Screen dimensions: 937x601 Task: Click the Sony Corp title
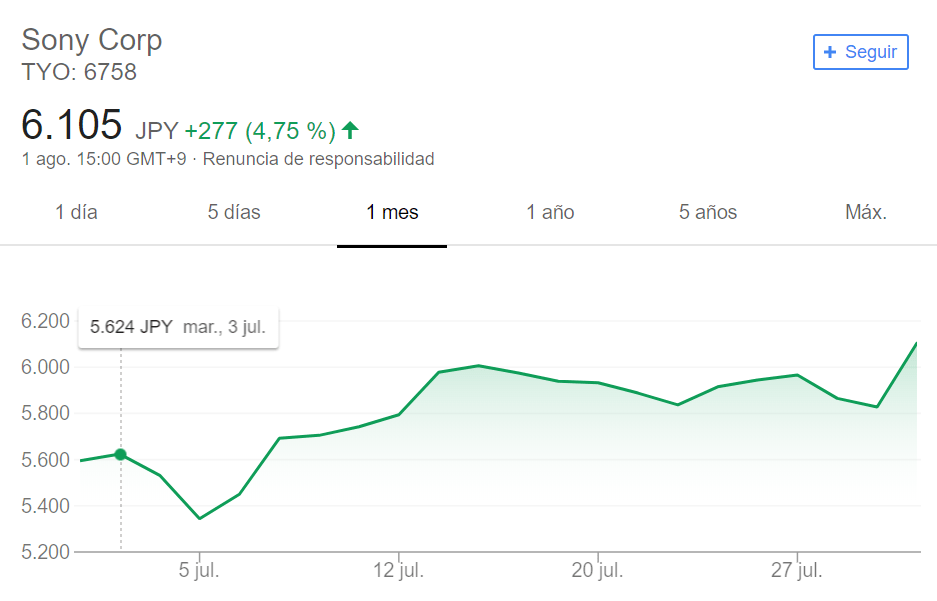[x=91, y=40]
